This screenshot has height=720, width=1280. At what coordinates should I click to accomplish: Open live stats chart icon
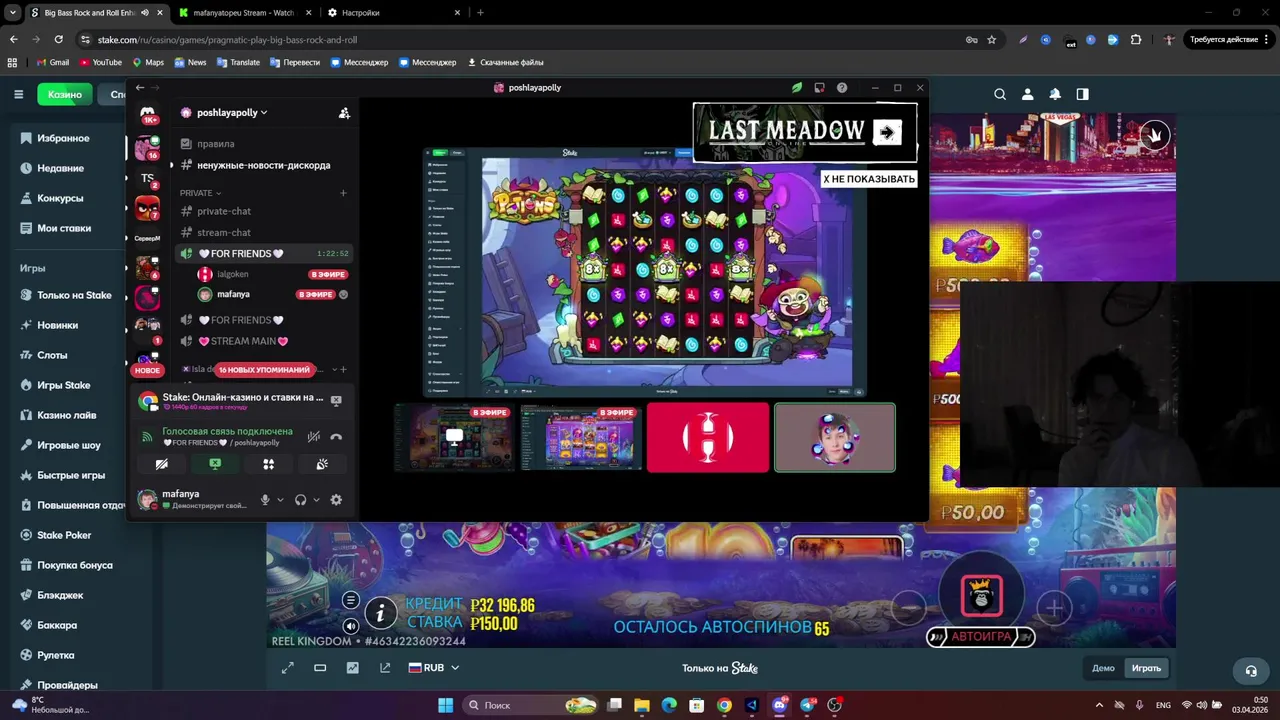pyautogui.click(x=352, y=668)
